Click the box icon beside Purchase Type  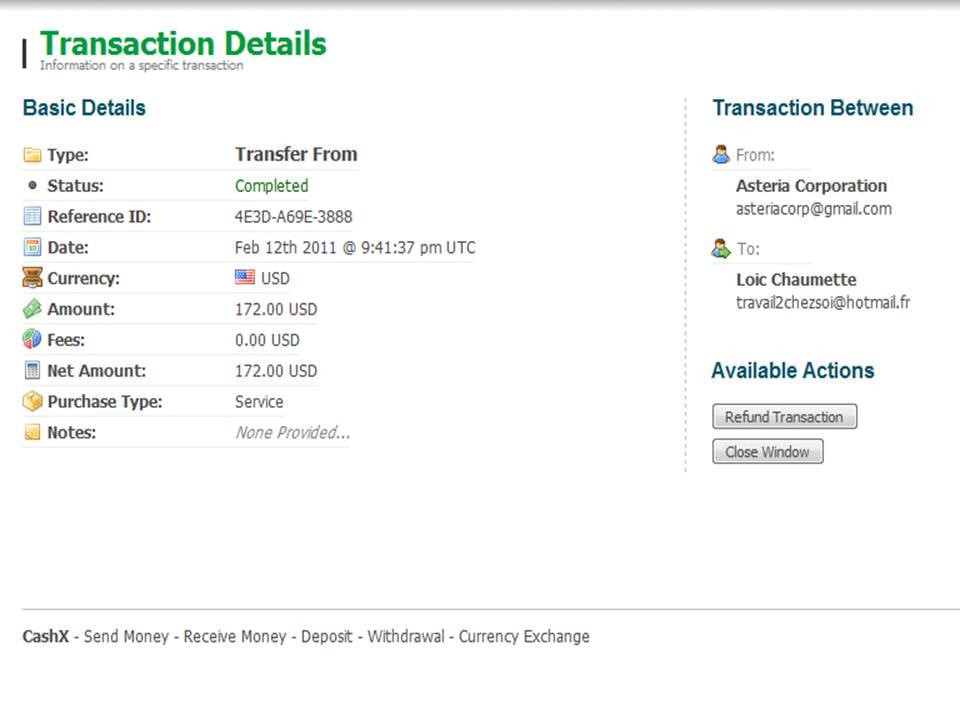32,401
